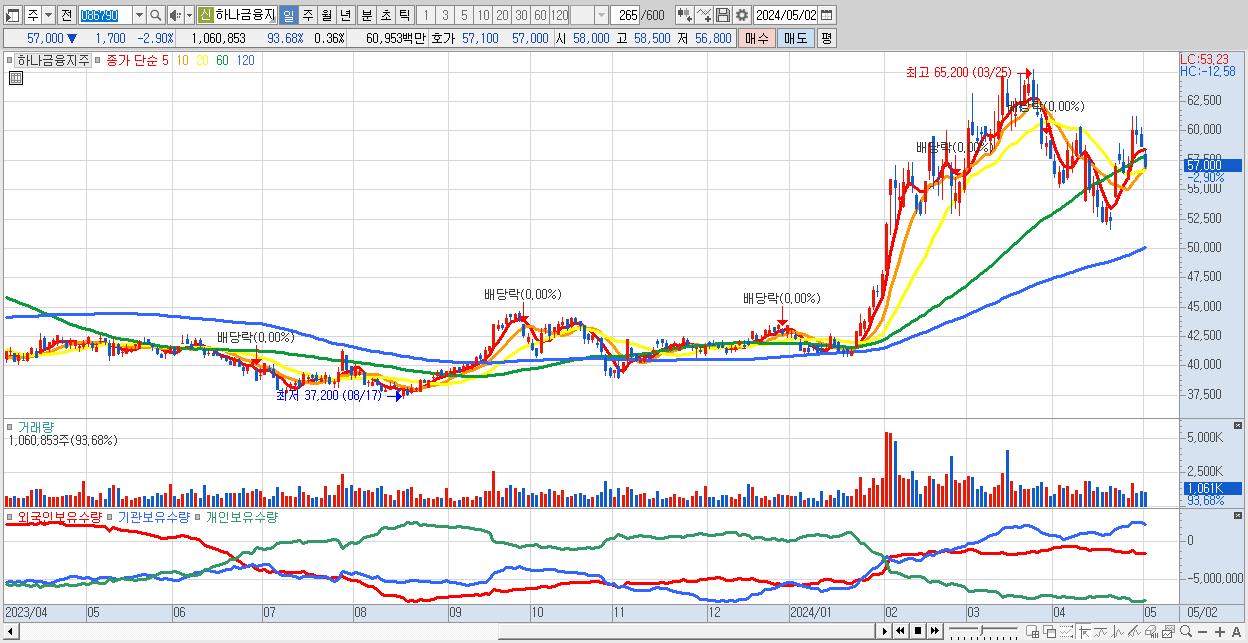Click the chart image icon at bottom toolbar
The image size is (1248, 643).
[1168, 631]
